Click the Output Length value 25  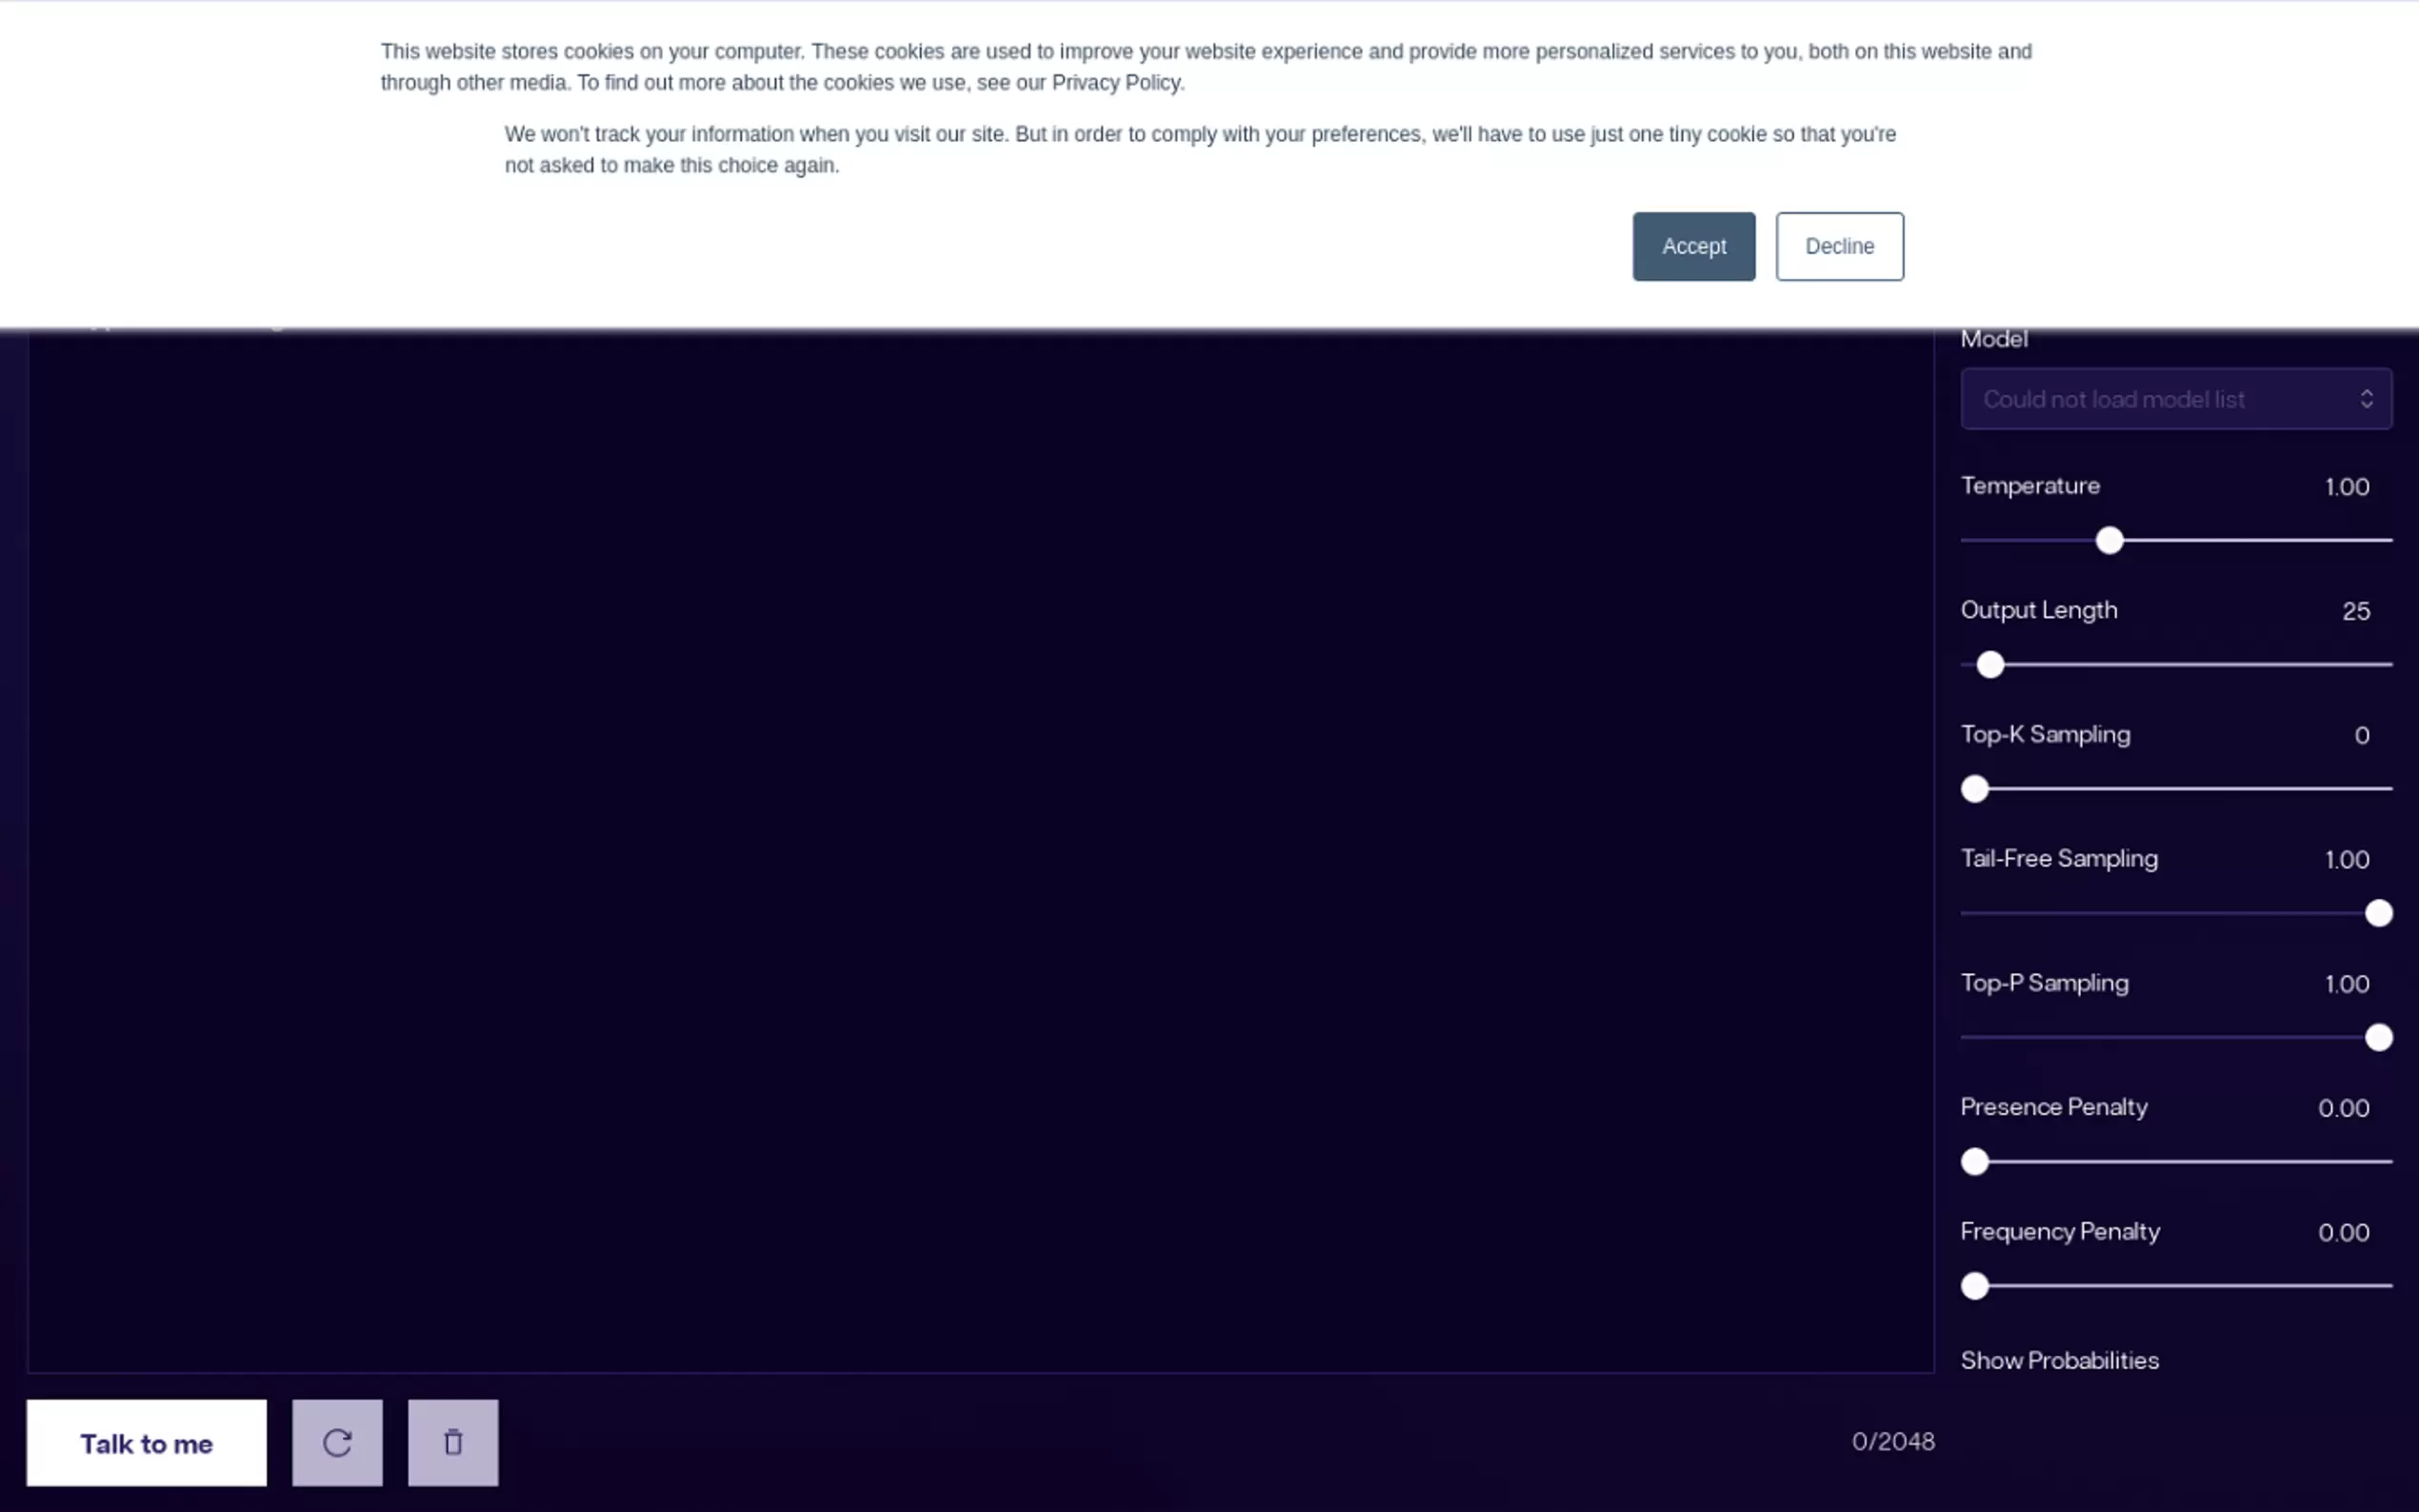click(2355, 611)
